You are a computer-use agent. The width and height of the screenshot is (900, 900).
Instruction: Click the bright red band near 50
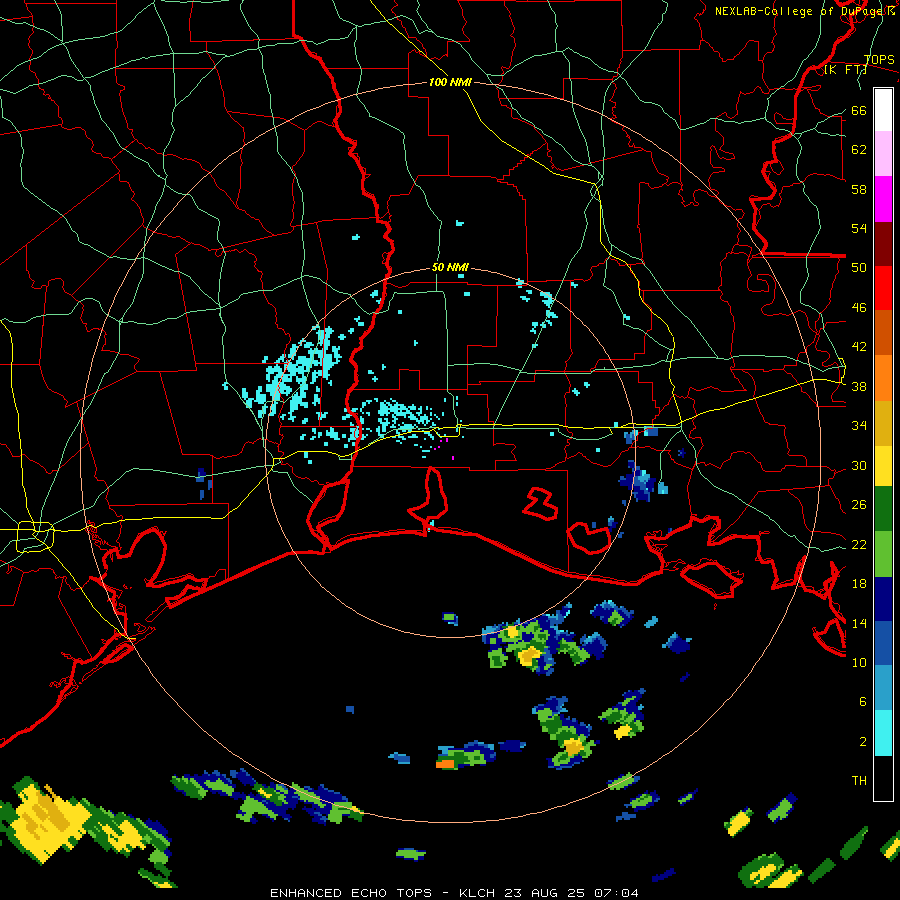(883, 288)
